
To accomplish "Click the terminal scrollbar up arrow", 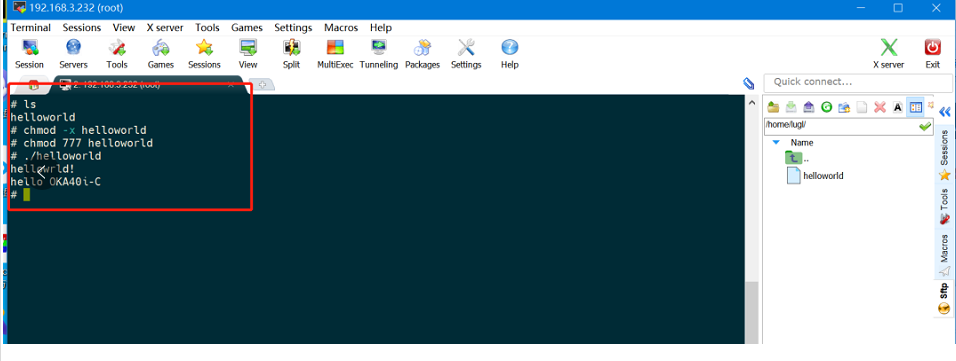I will point(752,103).
